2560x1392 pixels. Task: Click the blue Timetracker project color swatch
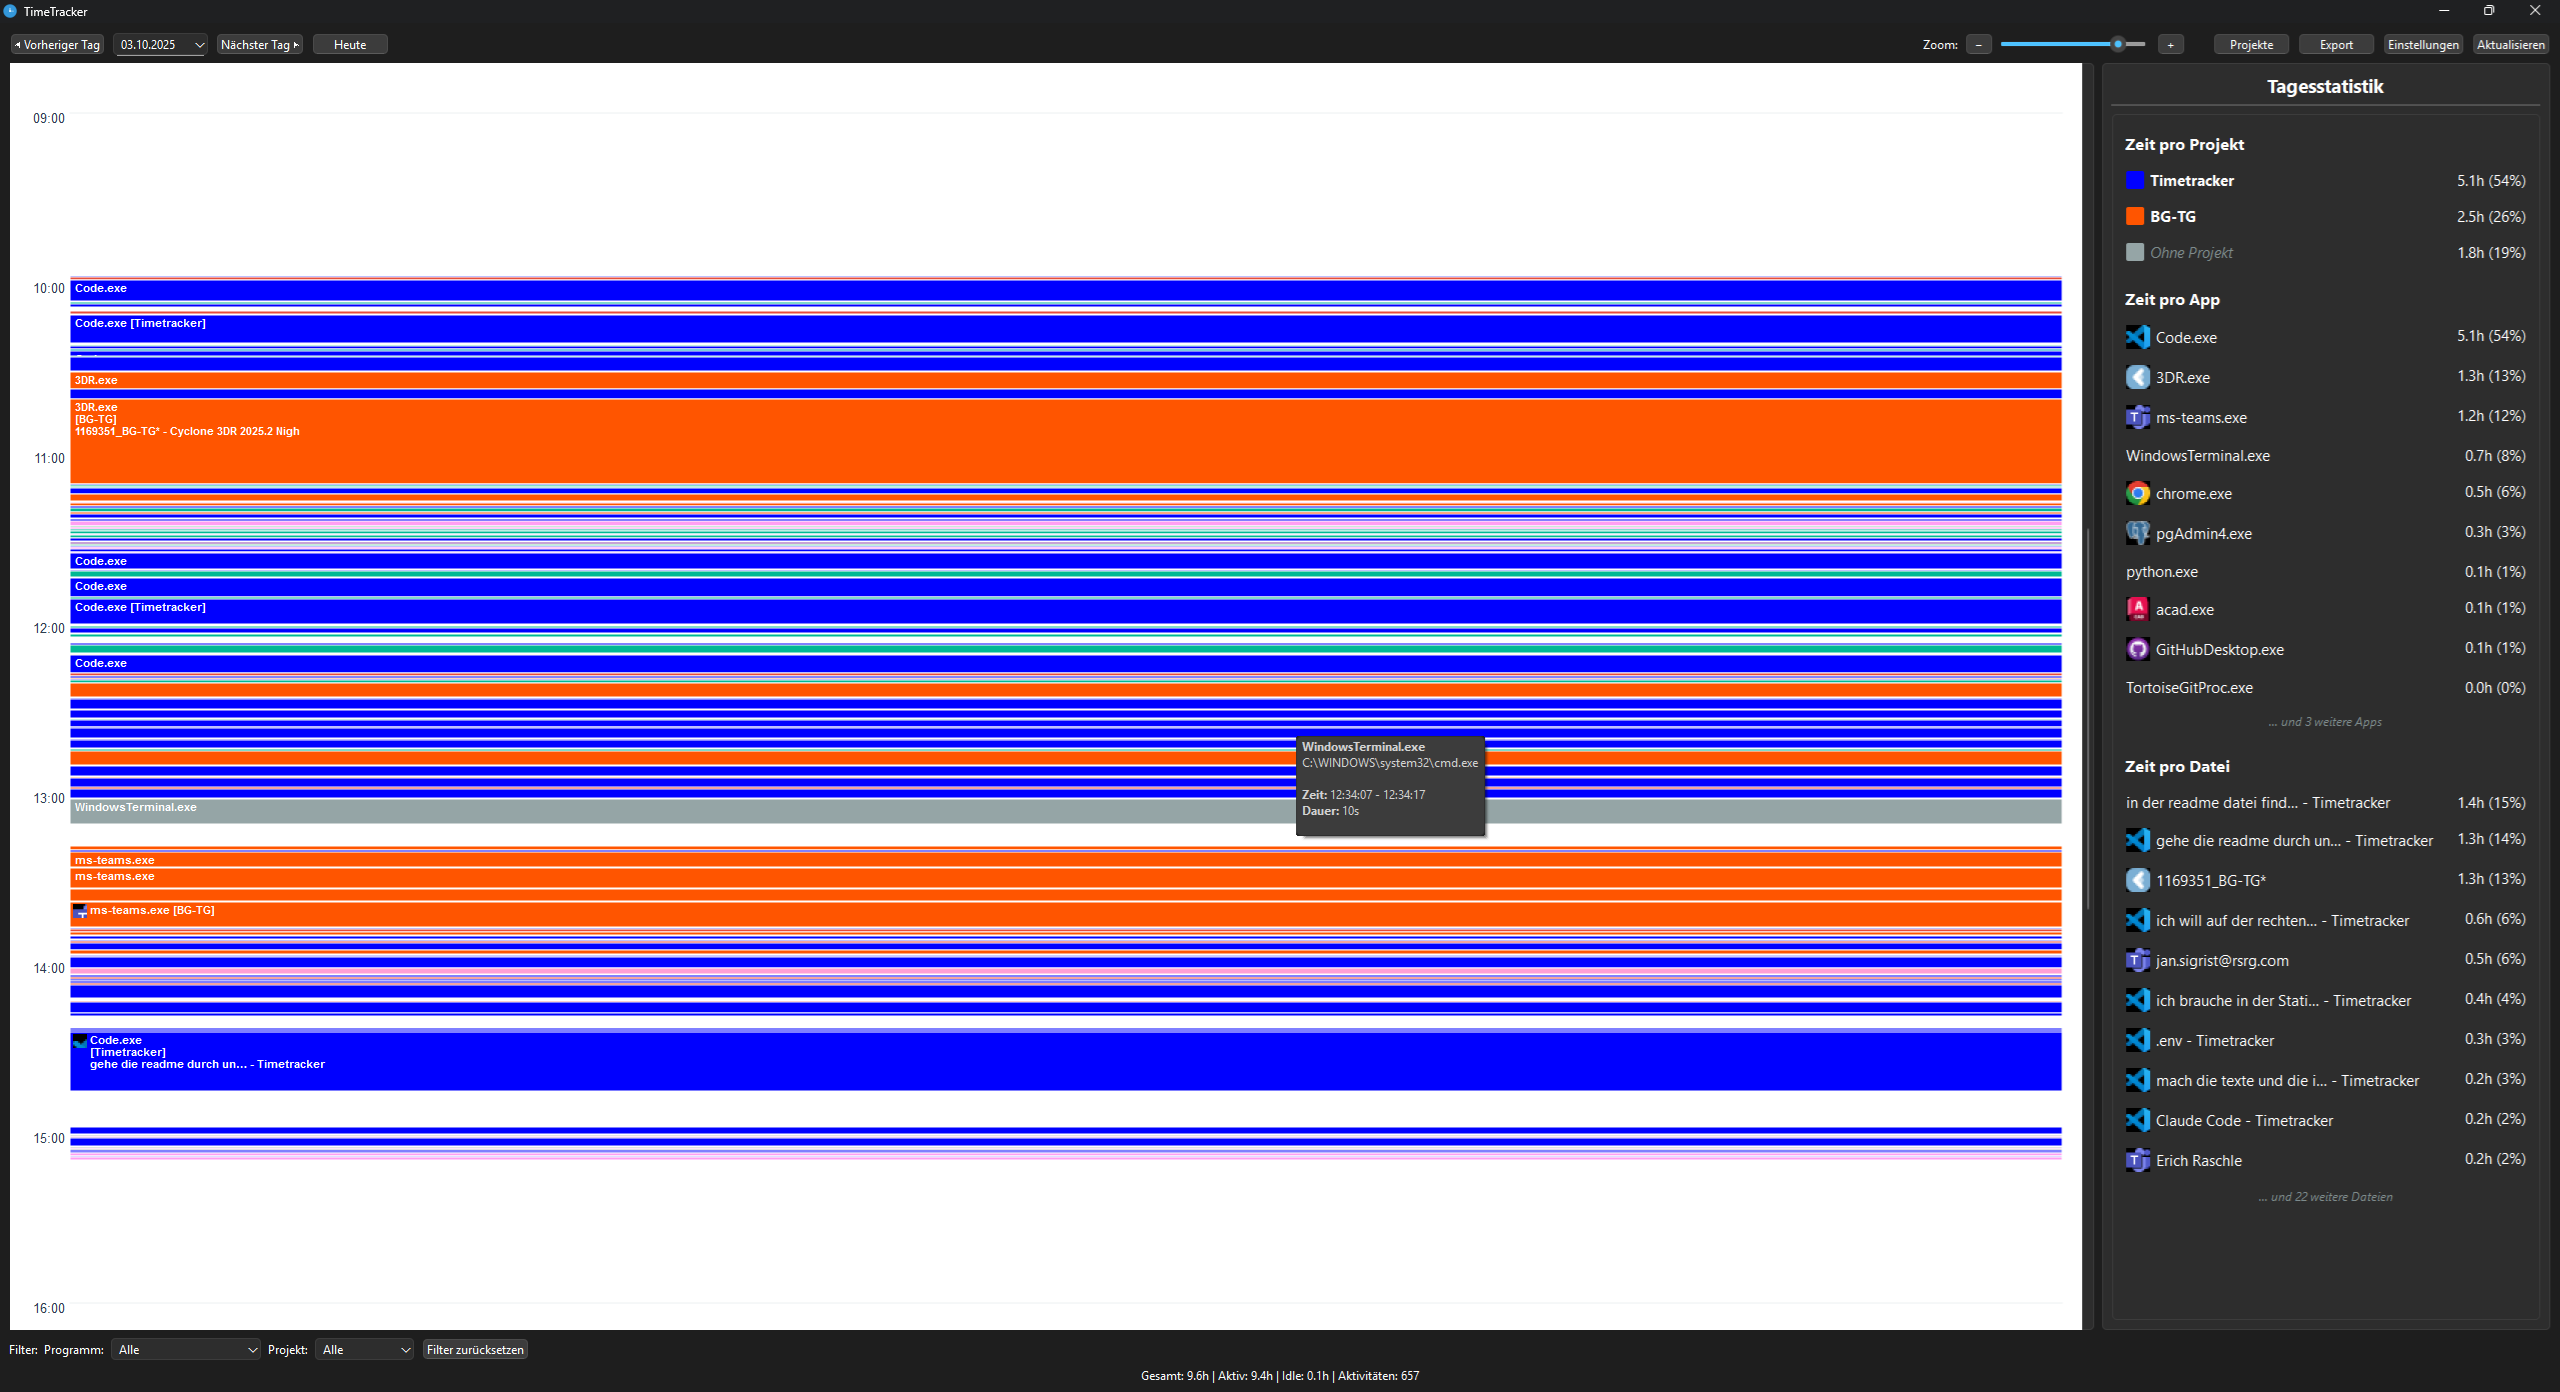tap(2135, 181)
